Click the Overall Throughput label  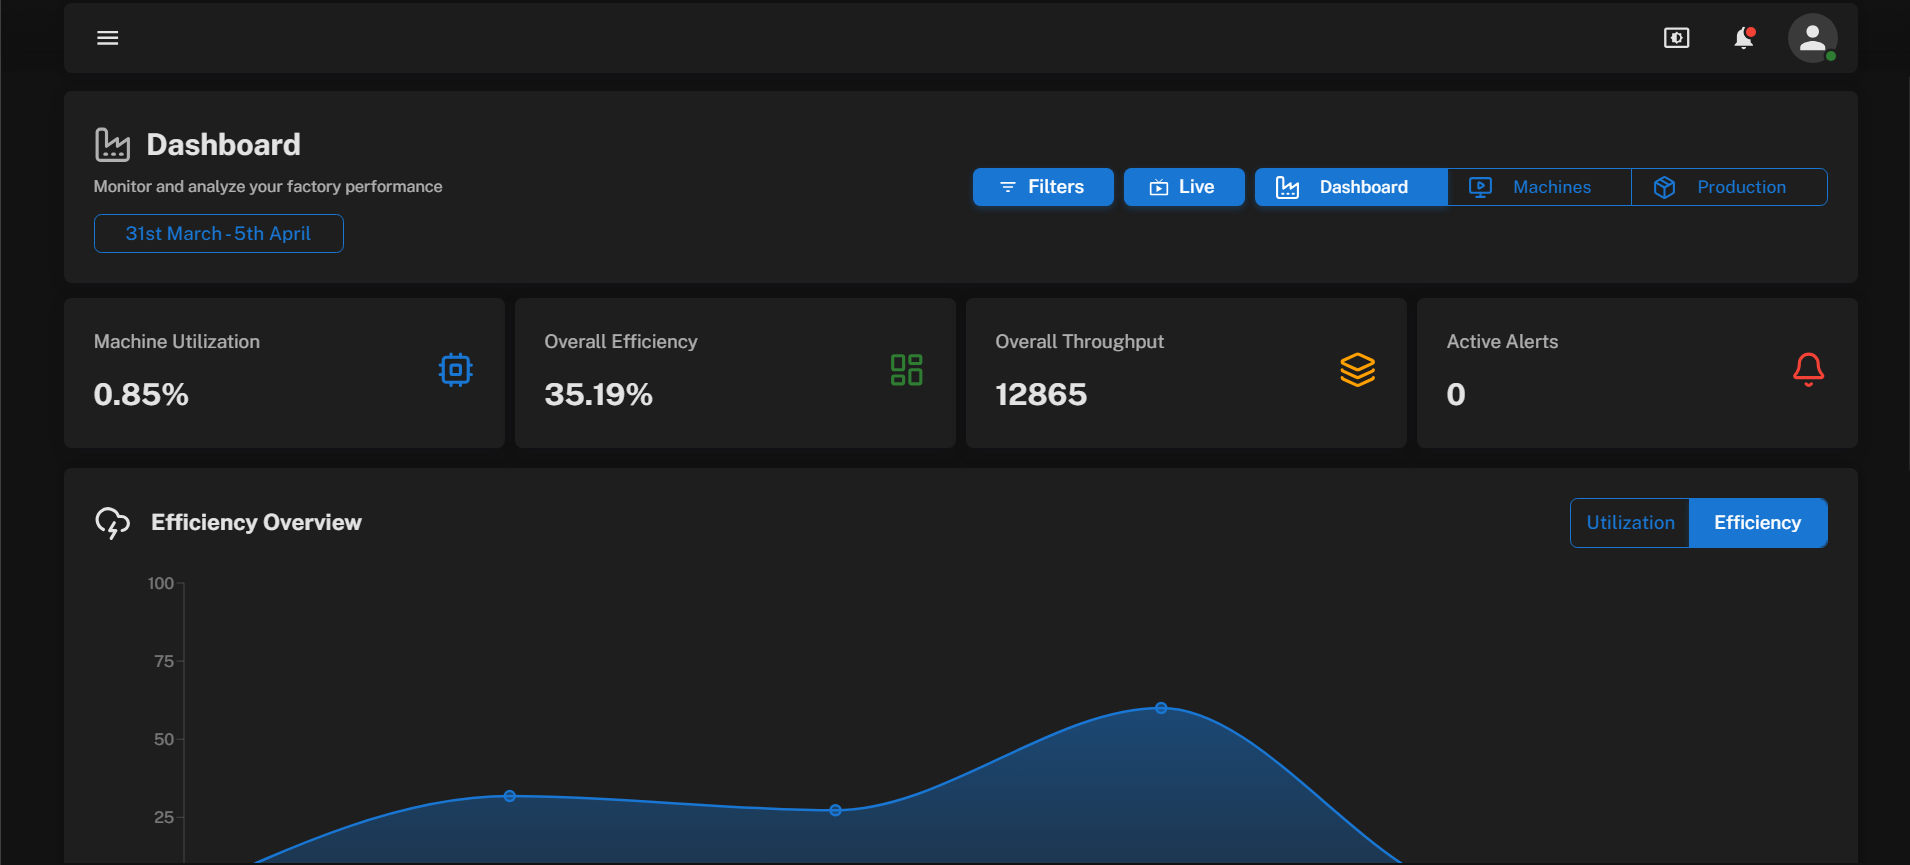pos(1079,342)
